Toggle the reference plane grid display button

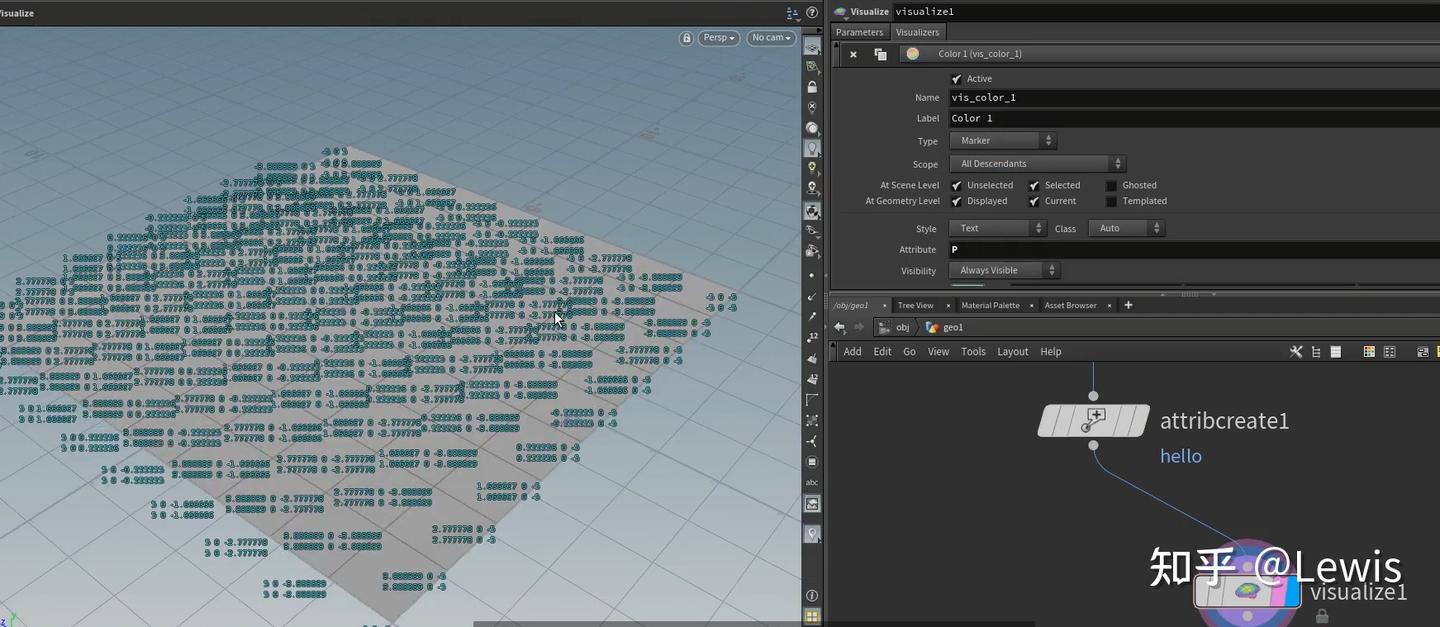coord(812,47)
